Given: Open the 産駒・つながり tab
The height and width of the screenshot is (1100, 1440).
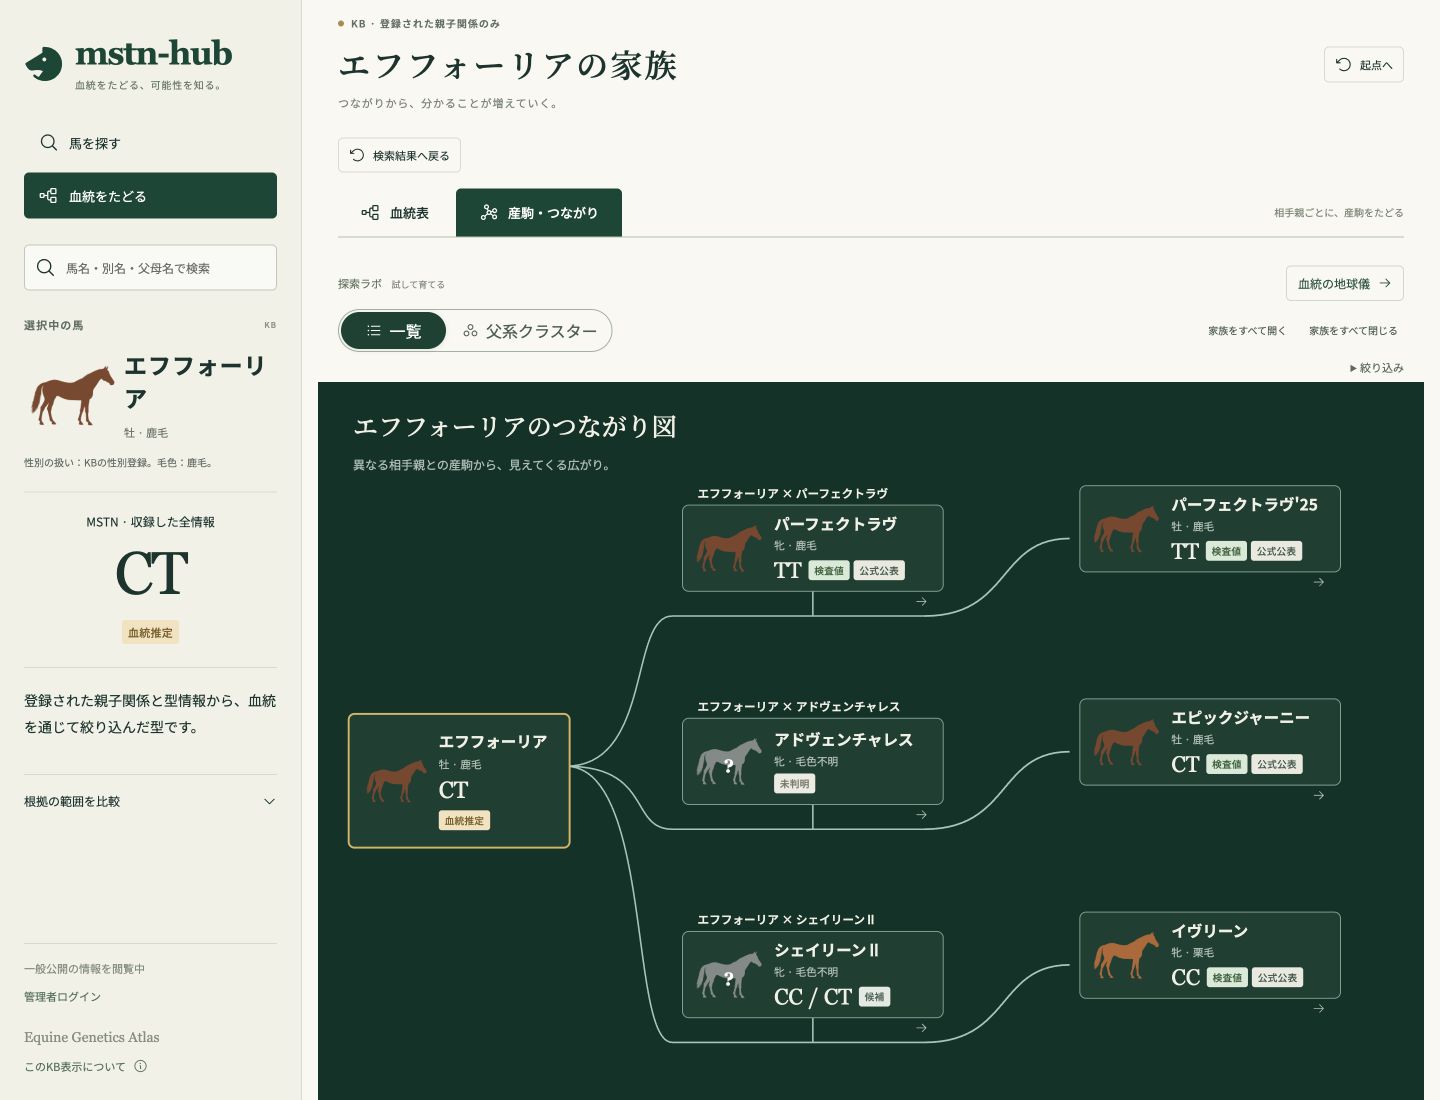Looking at the screenshot, I should [x=539, y=213].
